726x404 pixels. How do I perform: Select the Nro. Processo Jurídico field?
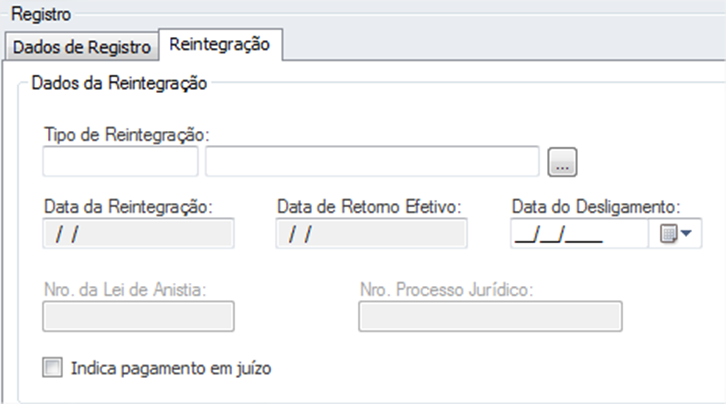[x=490, y=317]
